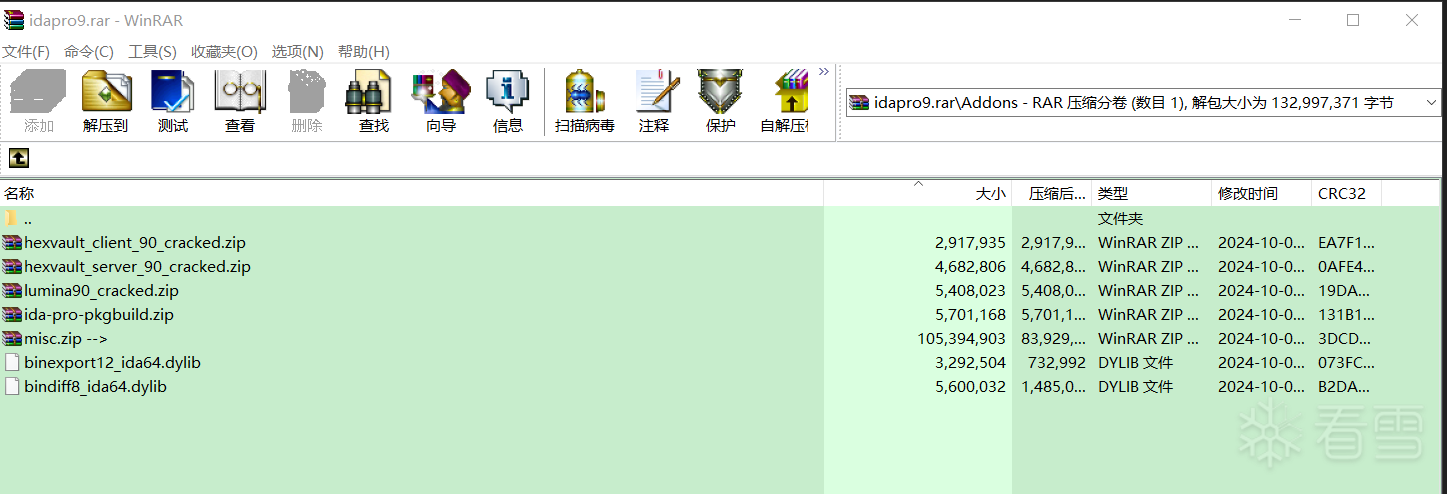Image resolution: width=1447 pixels, height=494 pixels.
Task: Open the 选项(N) menu
Action: point(298,51)
